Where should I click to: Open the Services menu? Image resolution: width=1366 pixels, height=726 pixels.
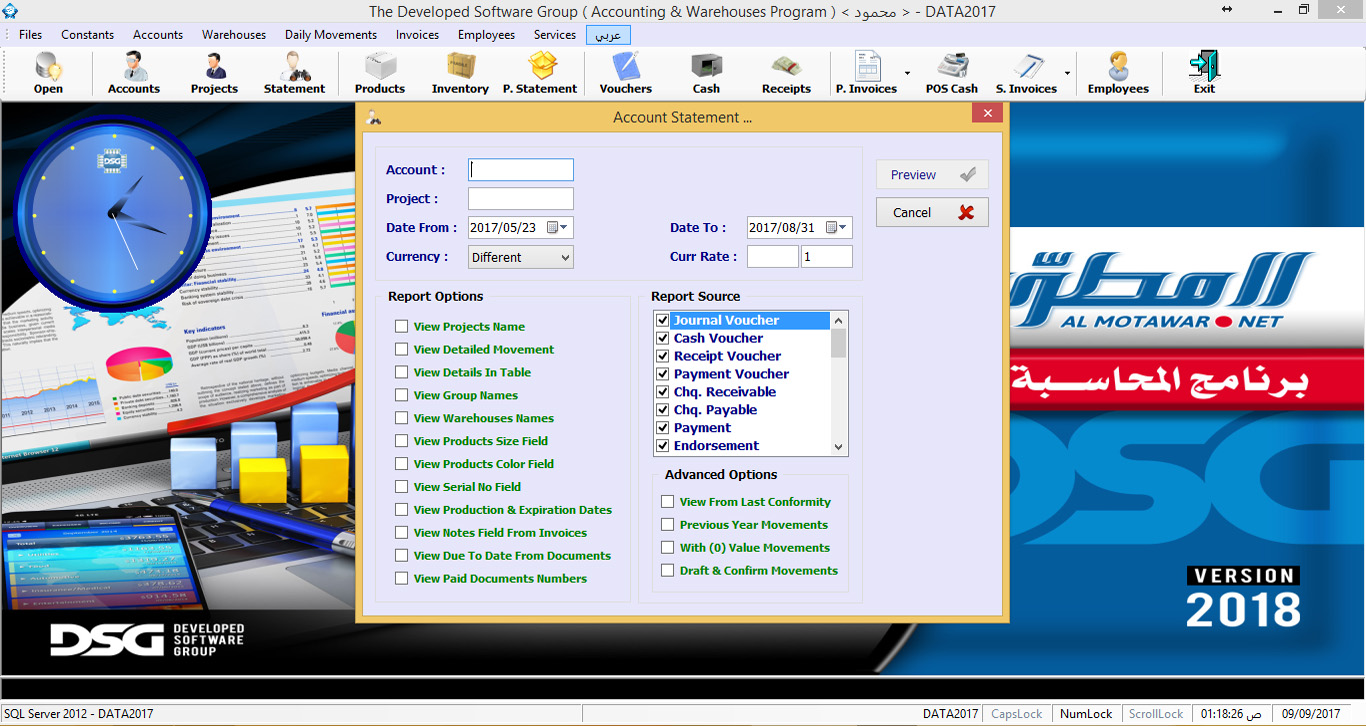click(555, 34)
